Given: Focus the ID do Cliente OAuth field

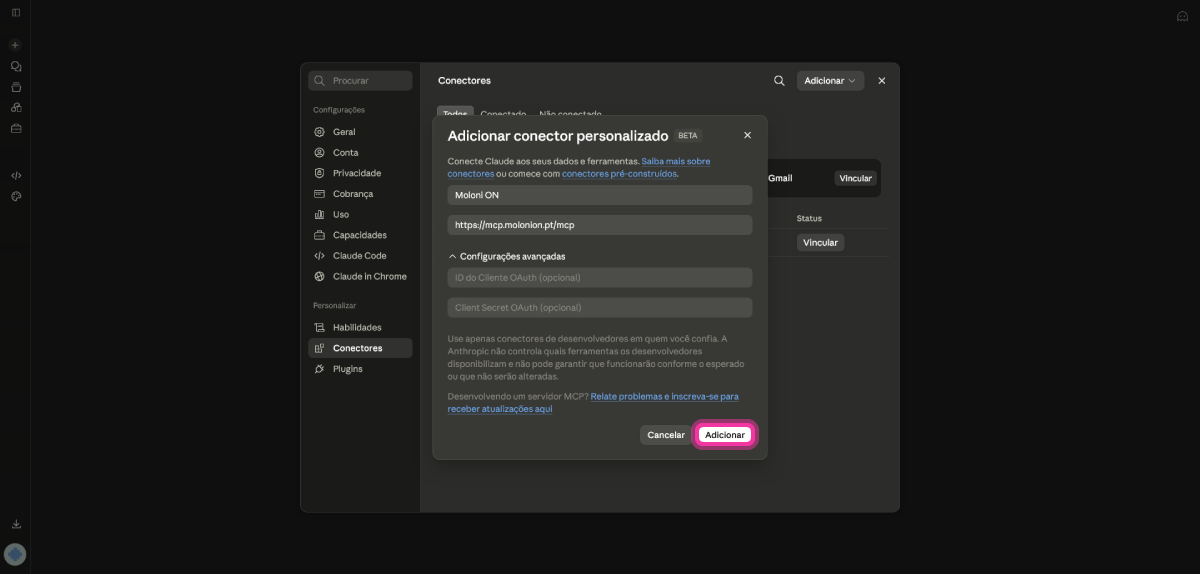Looking at the screenshot, I should click(600, 277).
